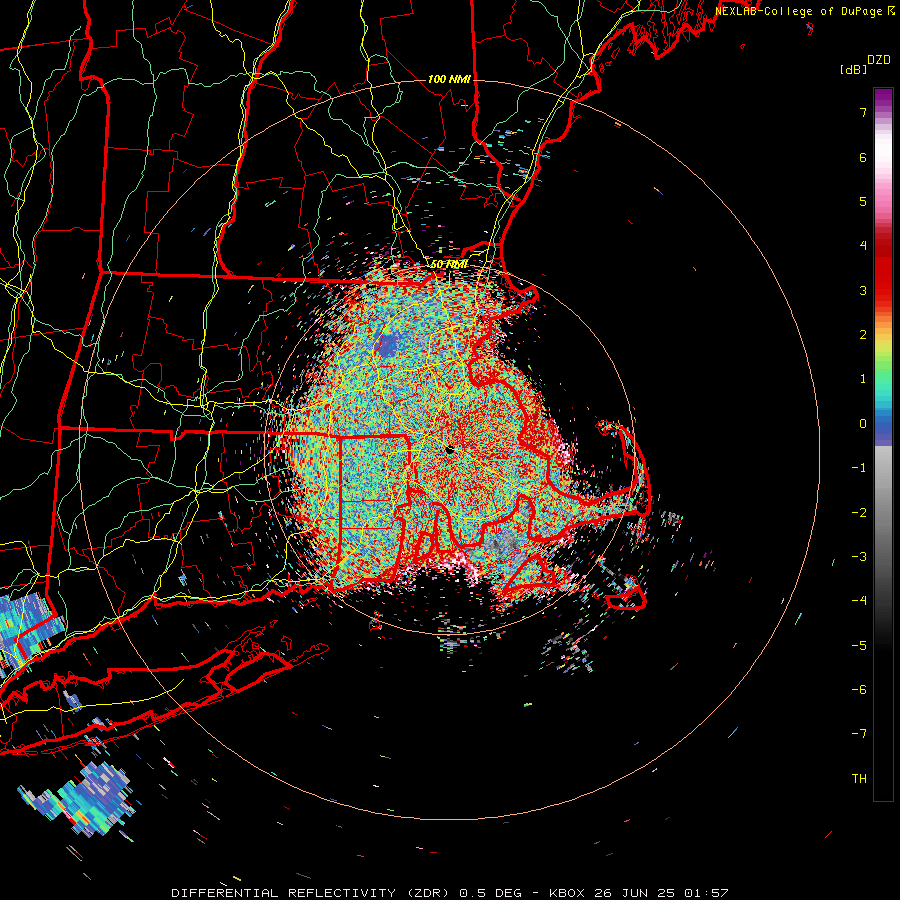Click the '-5' value on color scale

(859, 646)
